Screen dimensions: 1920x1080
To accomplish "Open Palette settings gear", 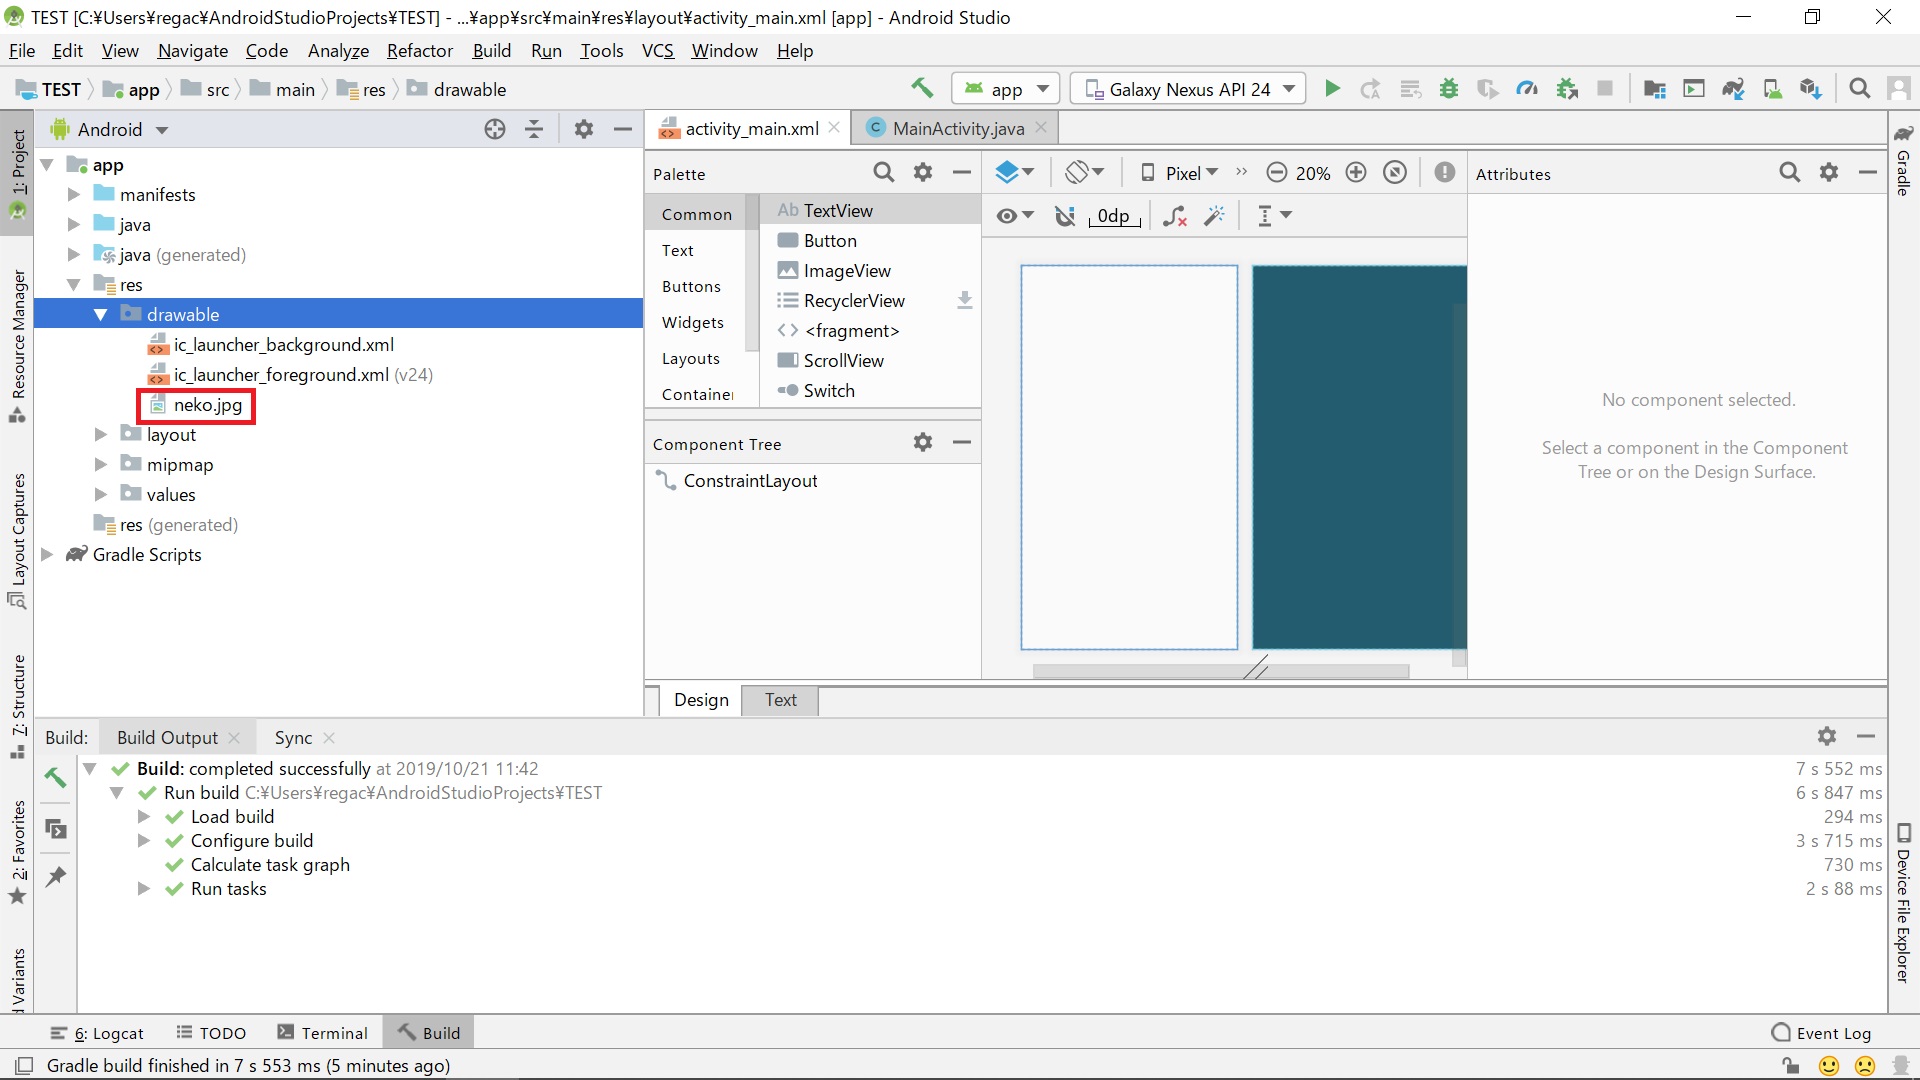I will 923,173.
